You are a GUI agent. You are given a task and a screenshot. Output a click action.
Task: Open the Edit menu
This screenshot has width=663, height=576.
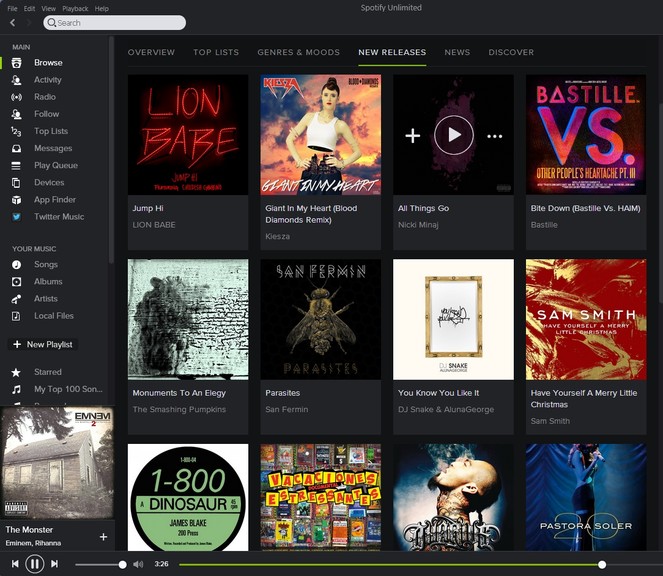[x=29, y=8]
